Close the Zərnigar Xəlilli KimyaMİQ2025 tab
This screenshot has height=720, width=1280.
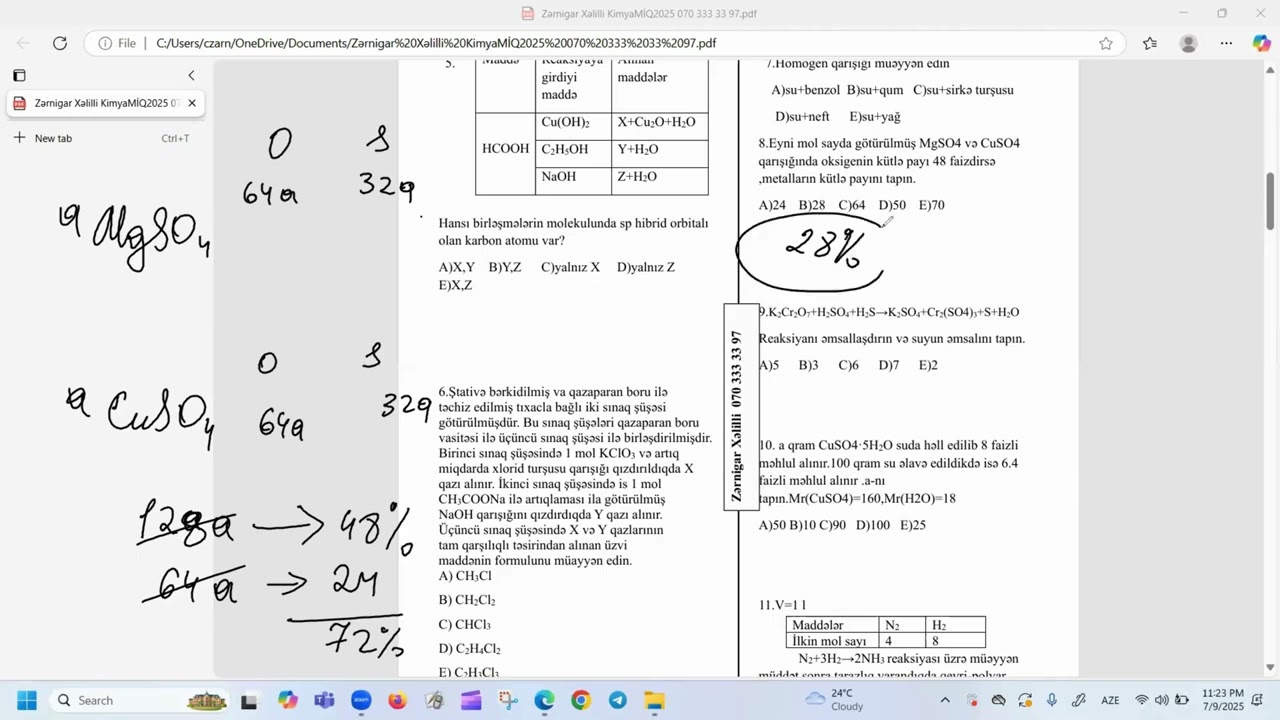(192, 103)
